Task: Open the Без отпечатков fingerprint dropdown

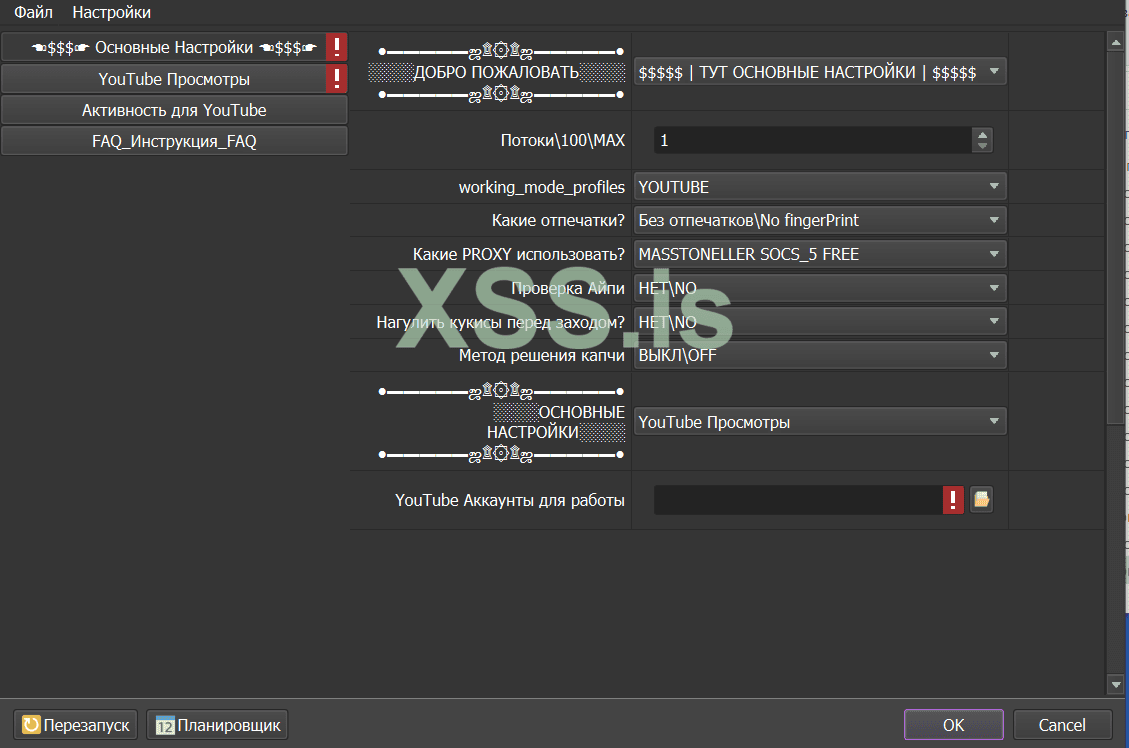Action: pyautogui.click(x=819, y=220)
